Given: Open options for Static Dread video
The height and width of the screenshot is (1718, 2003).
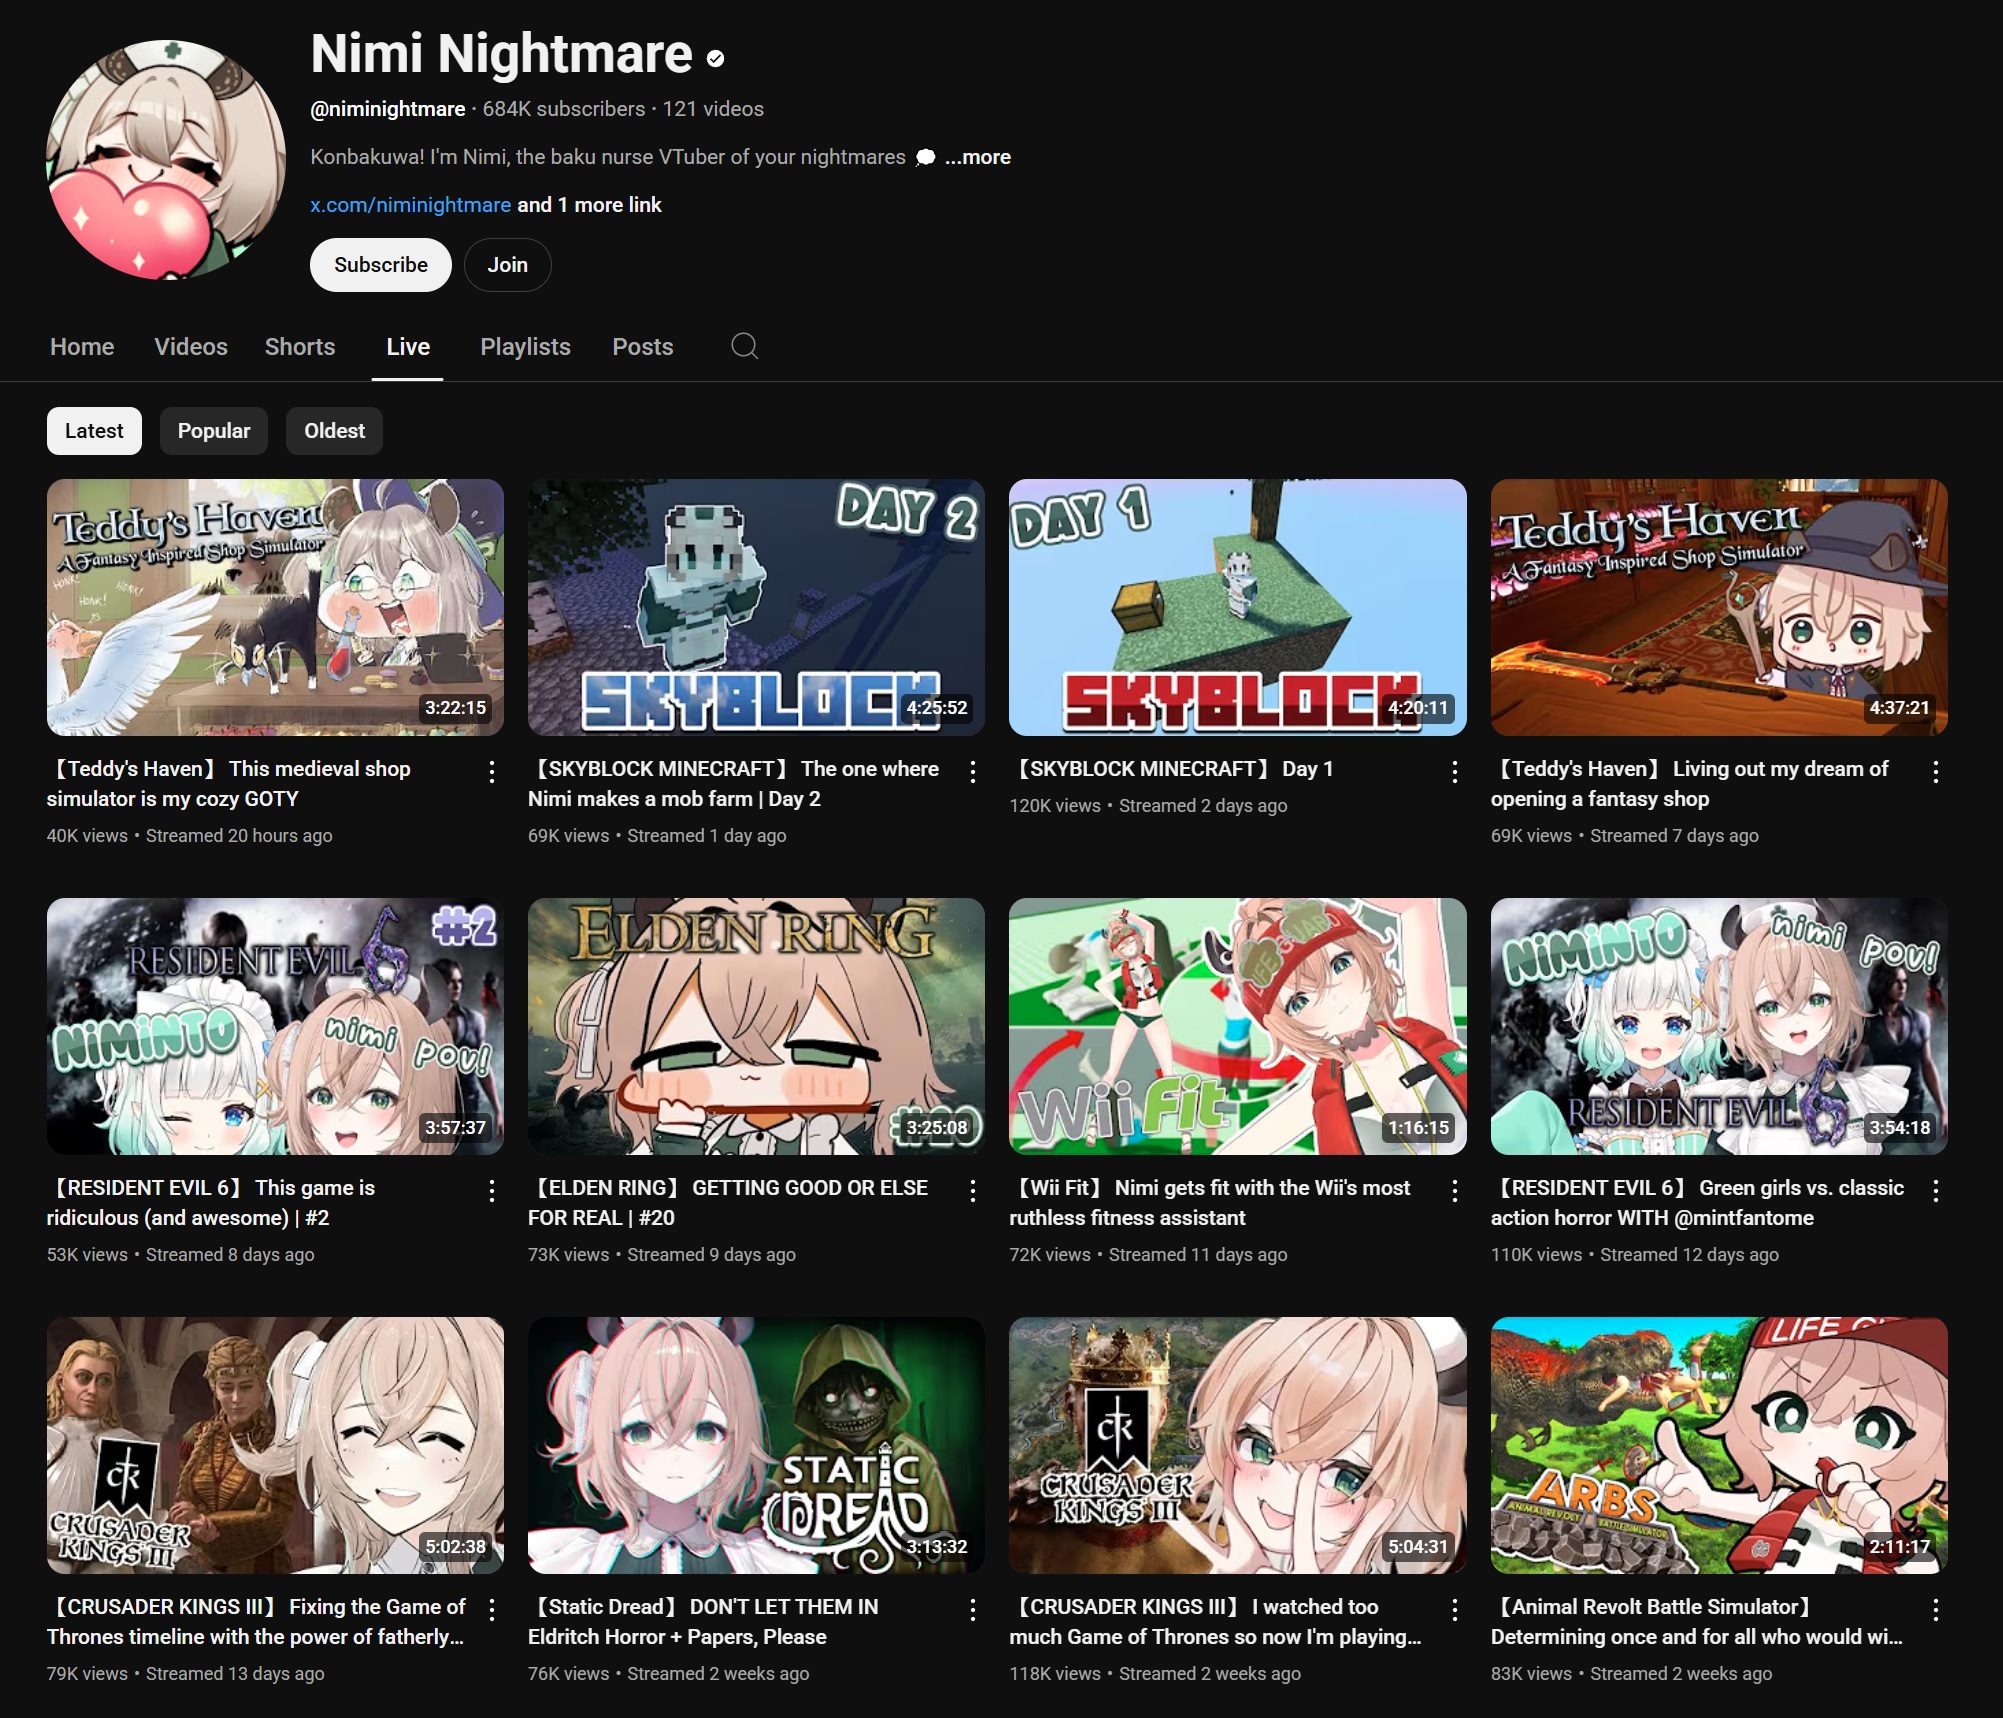Looking at the screenshot, I should [x=972, y=1609].
